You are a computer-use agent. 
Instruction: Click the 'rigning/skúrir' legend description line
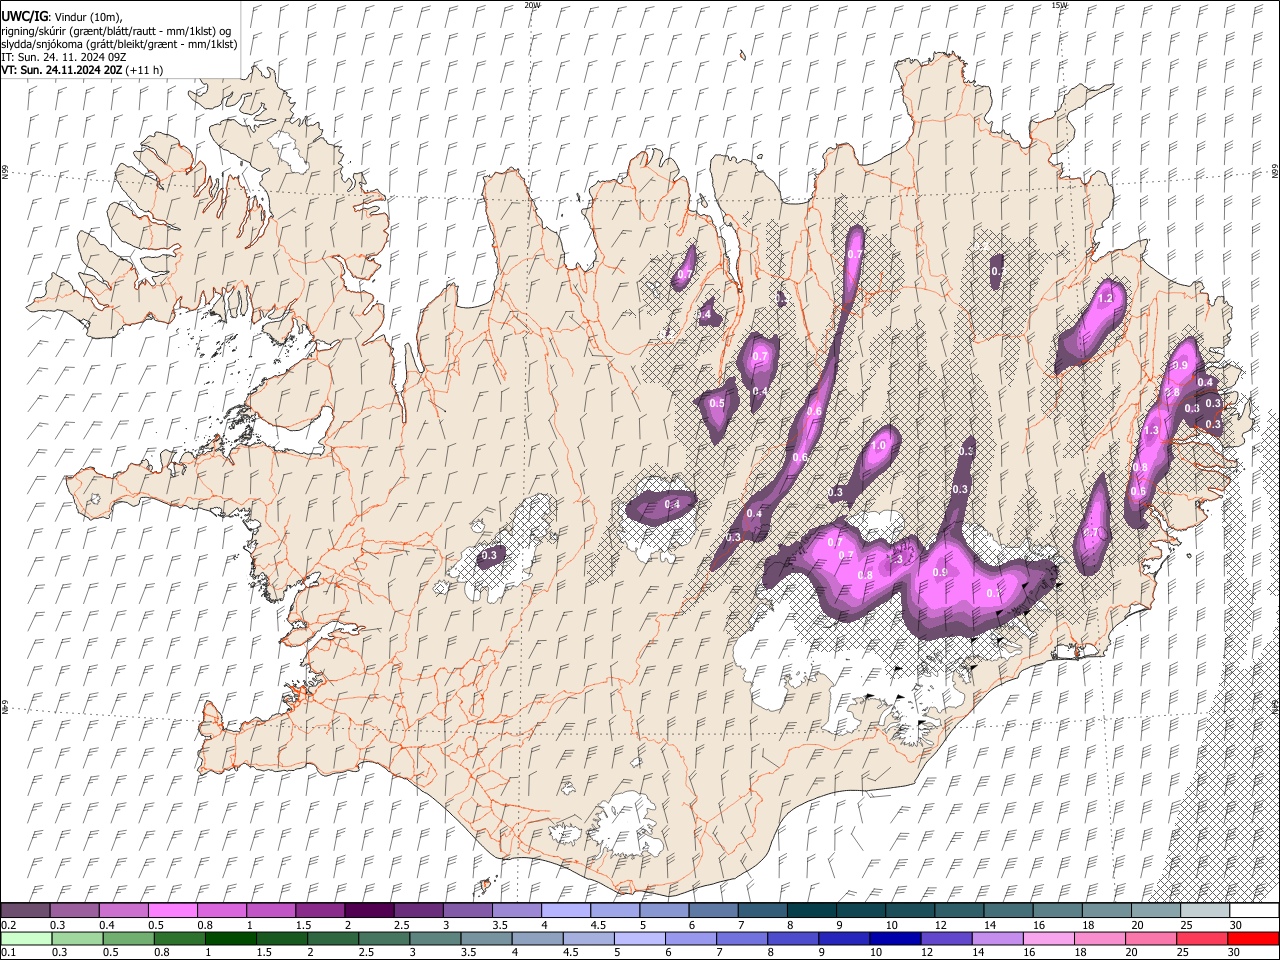click(x=116, y=31)
